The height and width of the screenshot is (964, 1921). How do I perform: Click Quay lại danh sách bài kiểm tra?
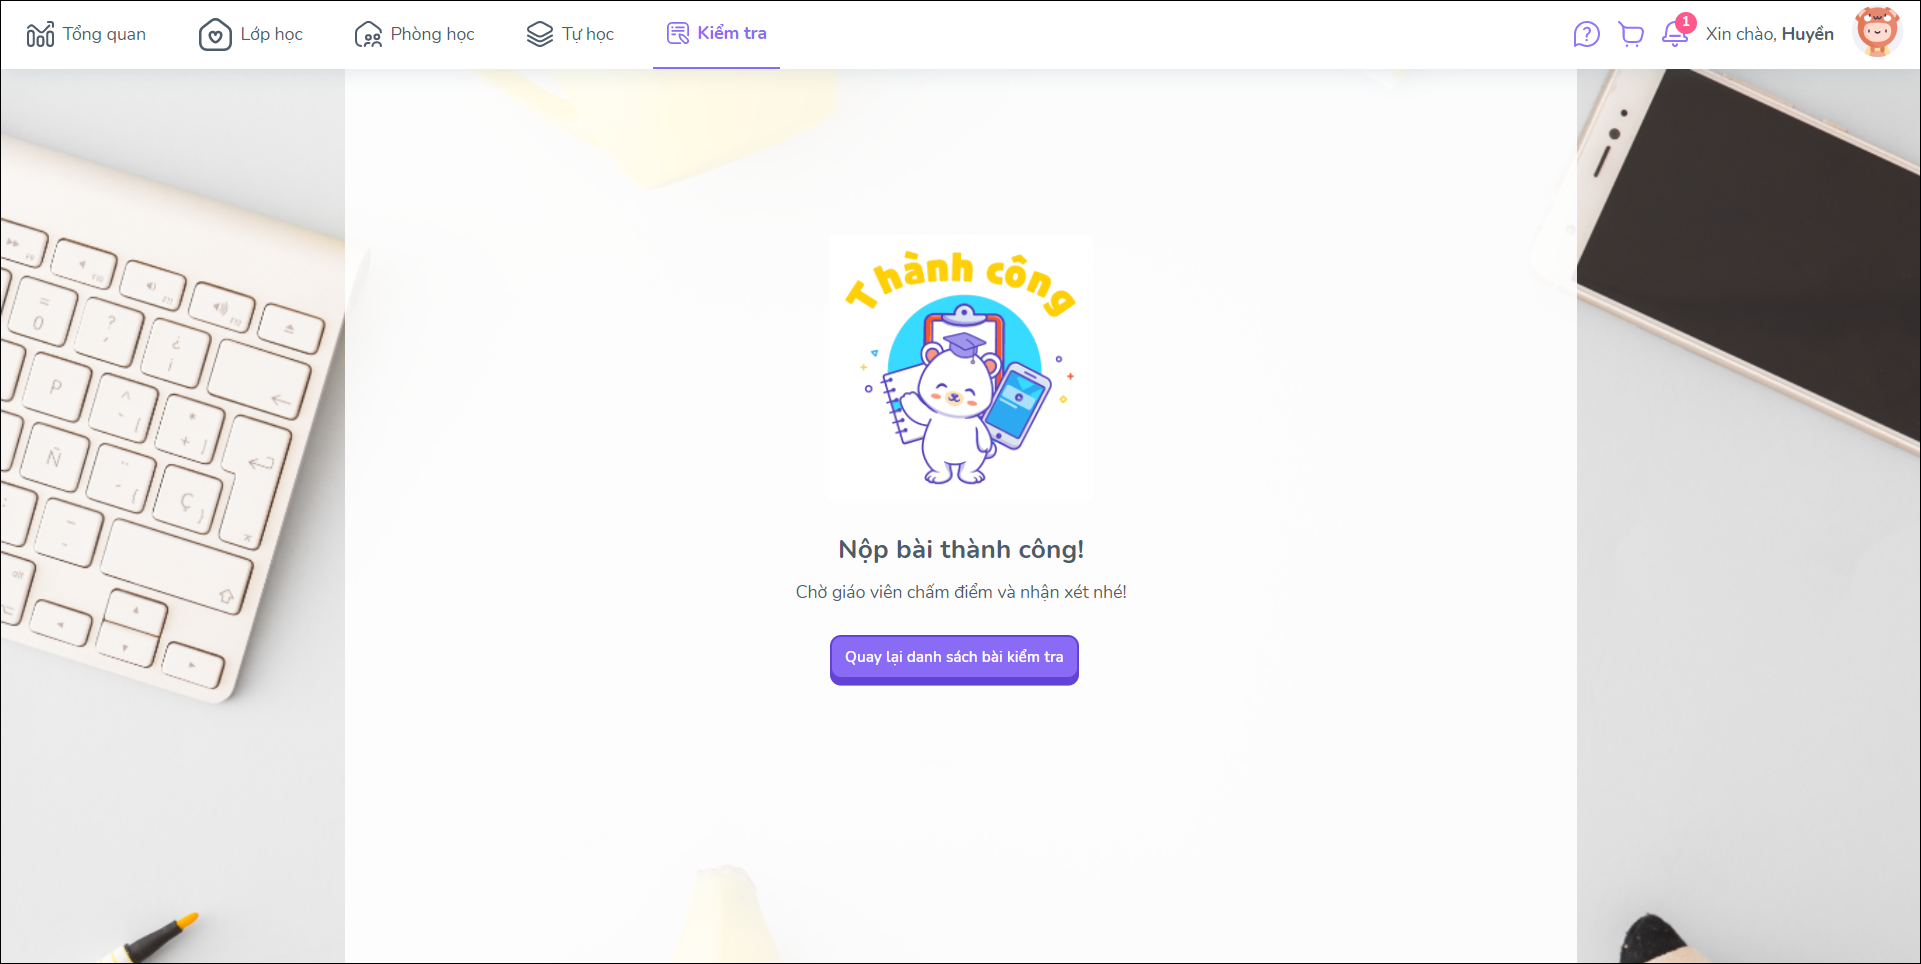point(954,659)
